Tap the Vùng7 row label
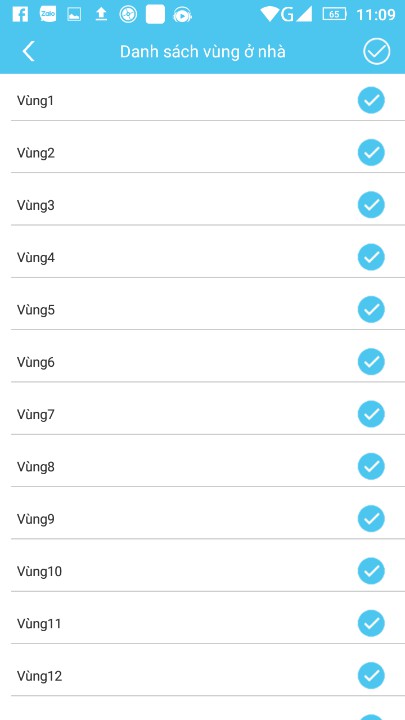 coord(36,415)
